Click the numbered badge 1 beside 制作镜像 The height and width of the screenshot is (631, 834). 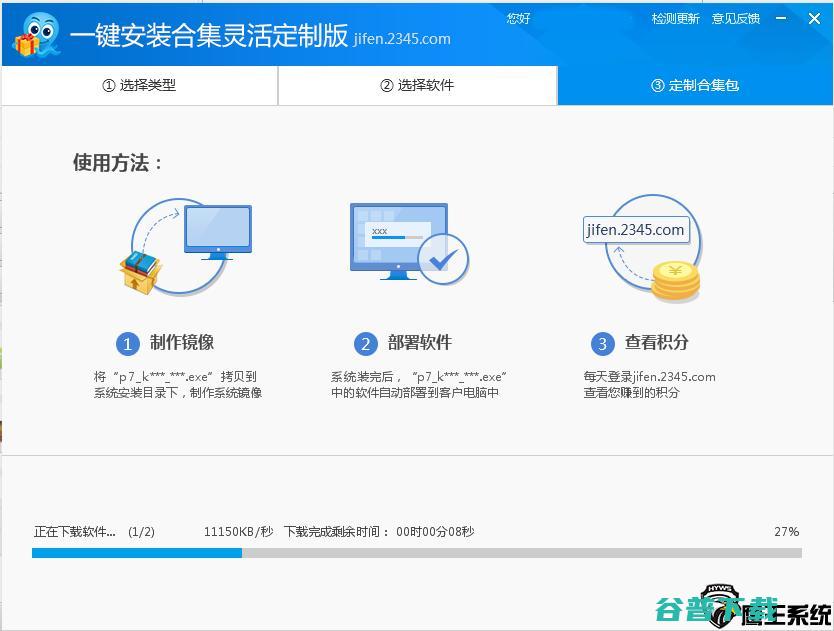point(127,343)
